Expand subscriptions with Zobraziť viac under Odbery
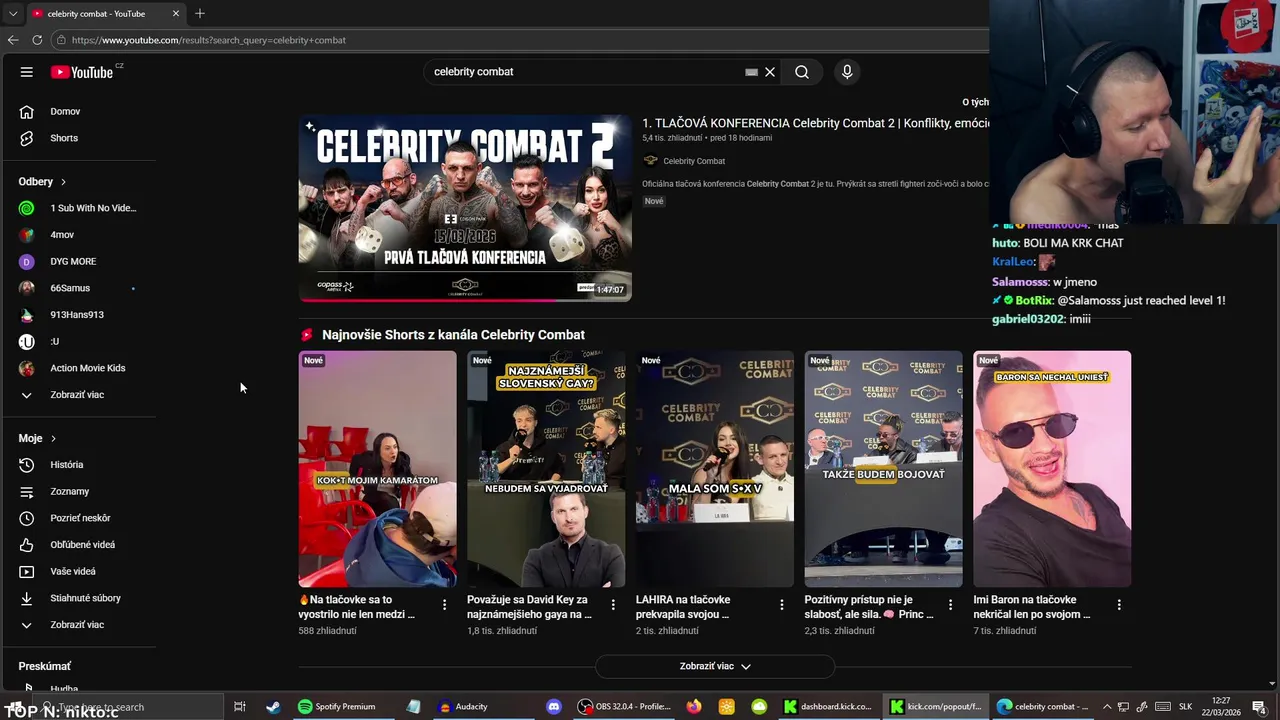The image size is (1280, 720). [78, 395]
